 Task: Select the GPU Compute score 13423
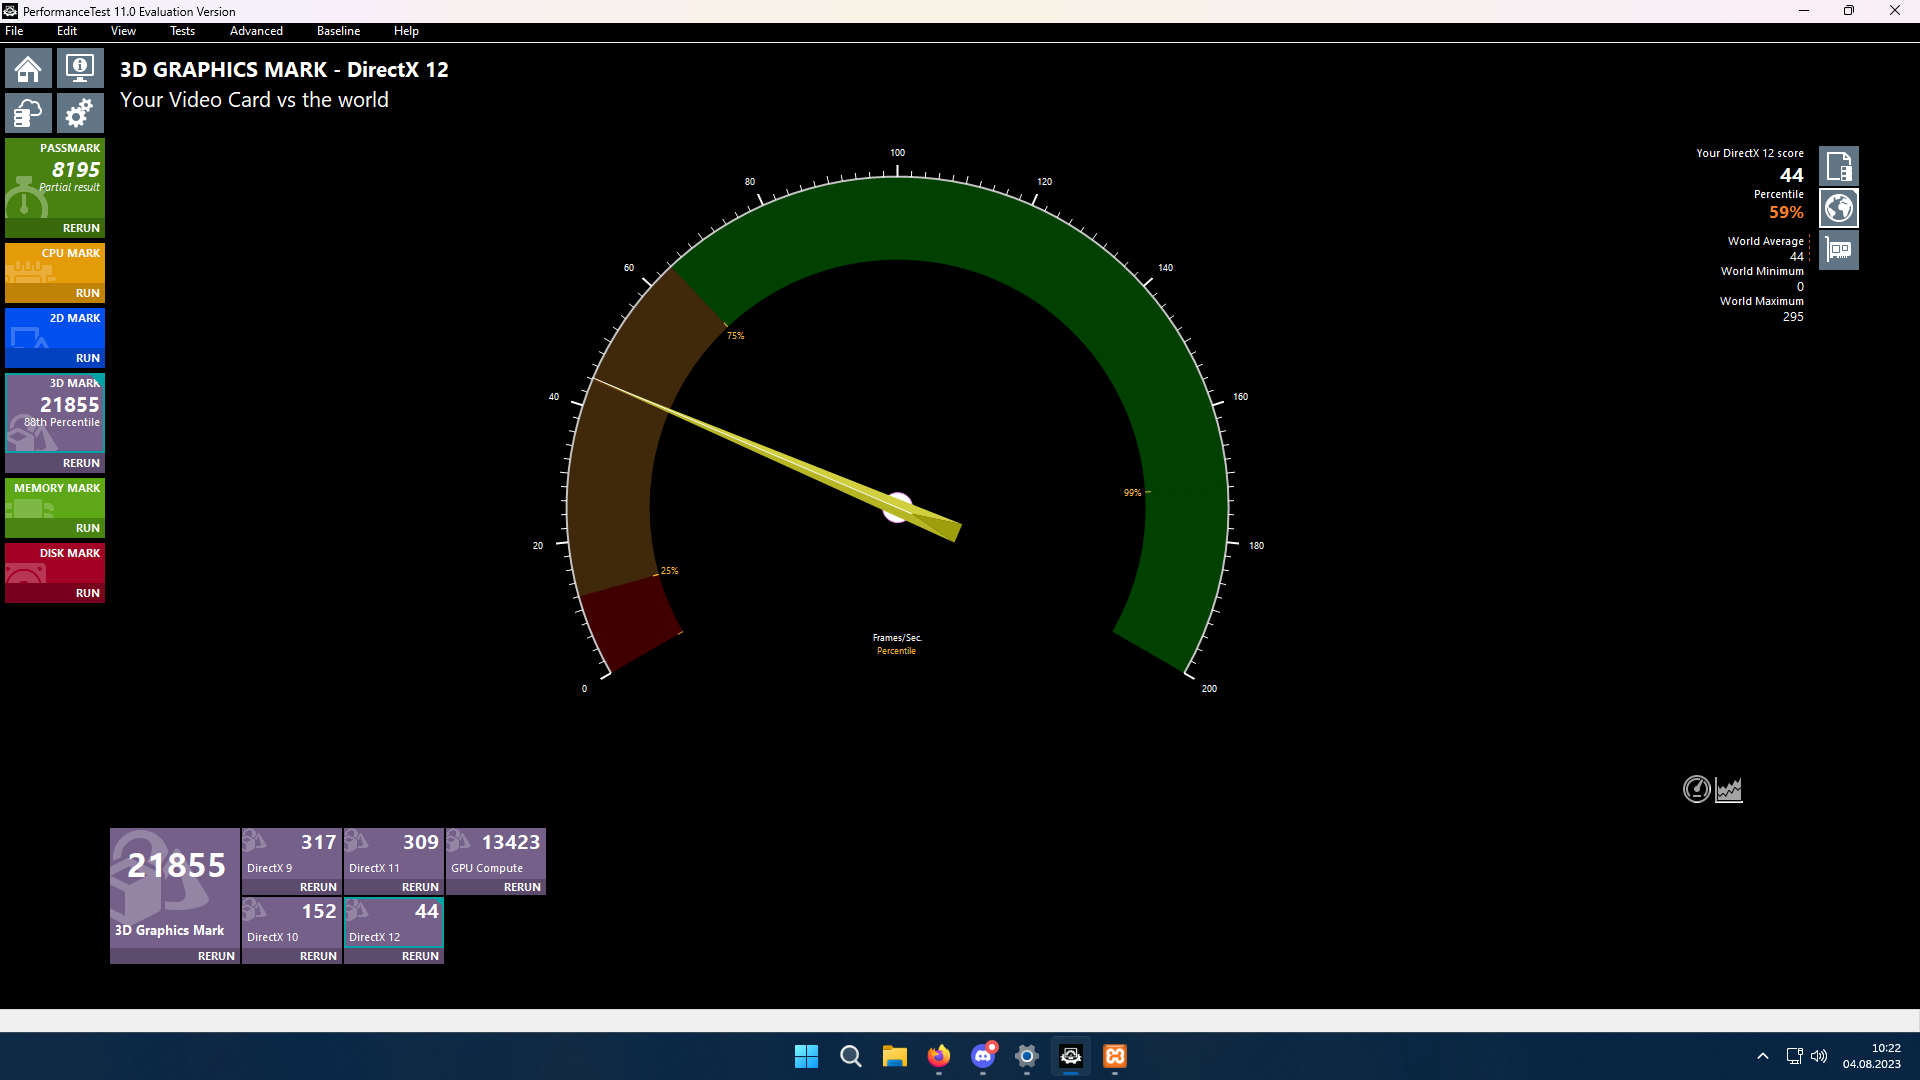511,842
